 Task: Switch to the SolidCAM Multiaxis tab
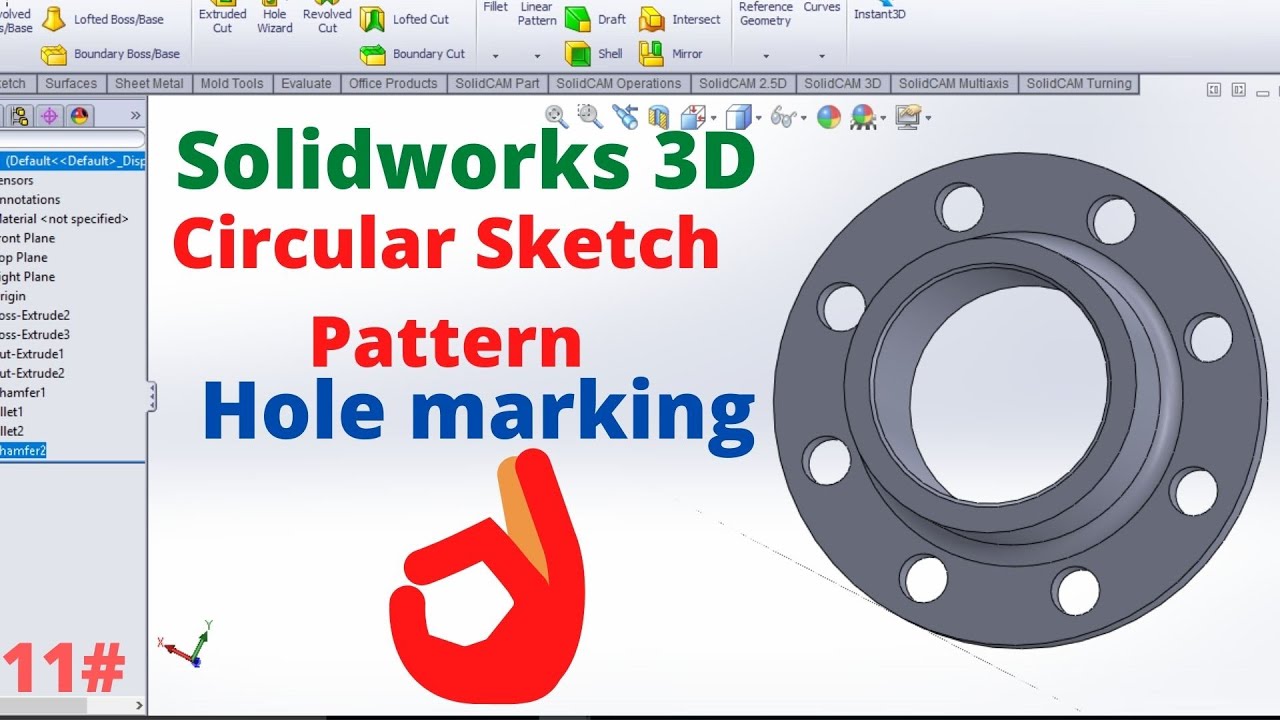954,84
